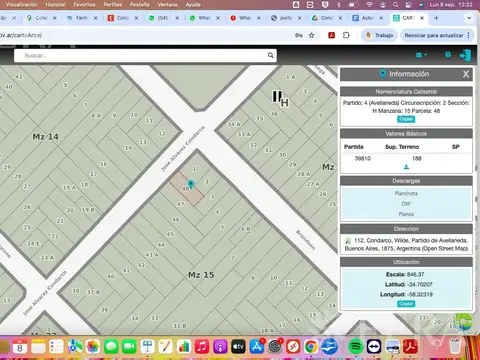The height and width of the screenshot is (360, 480).
Task: Open the Planos download link
Action: coord(406,214)
